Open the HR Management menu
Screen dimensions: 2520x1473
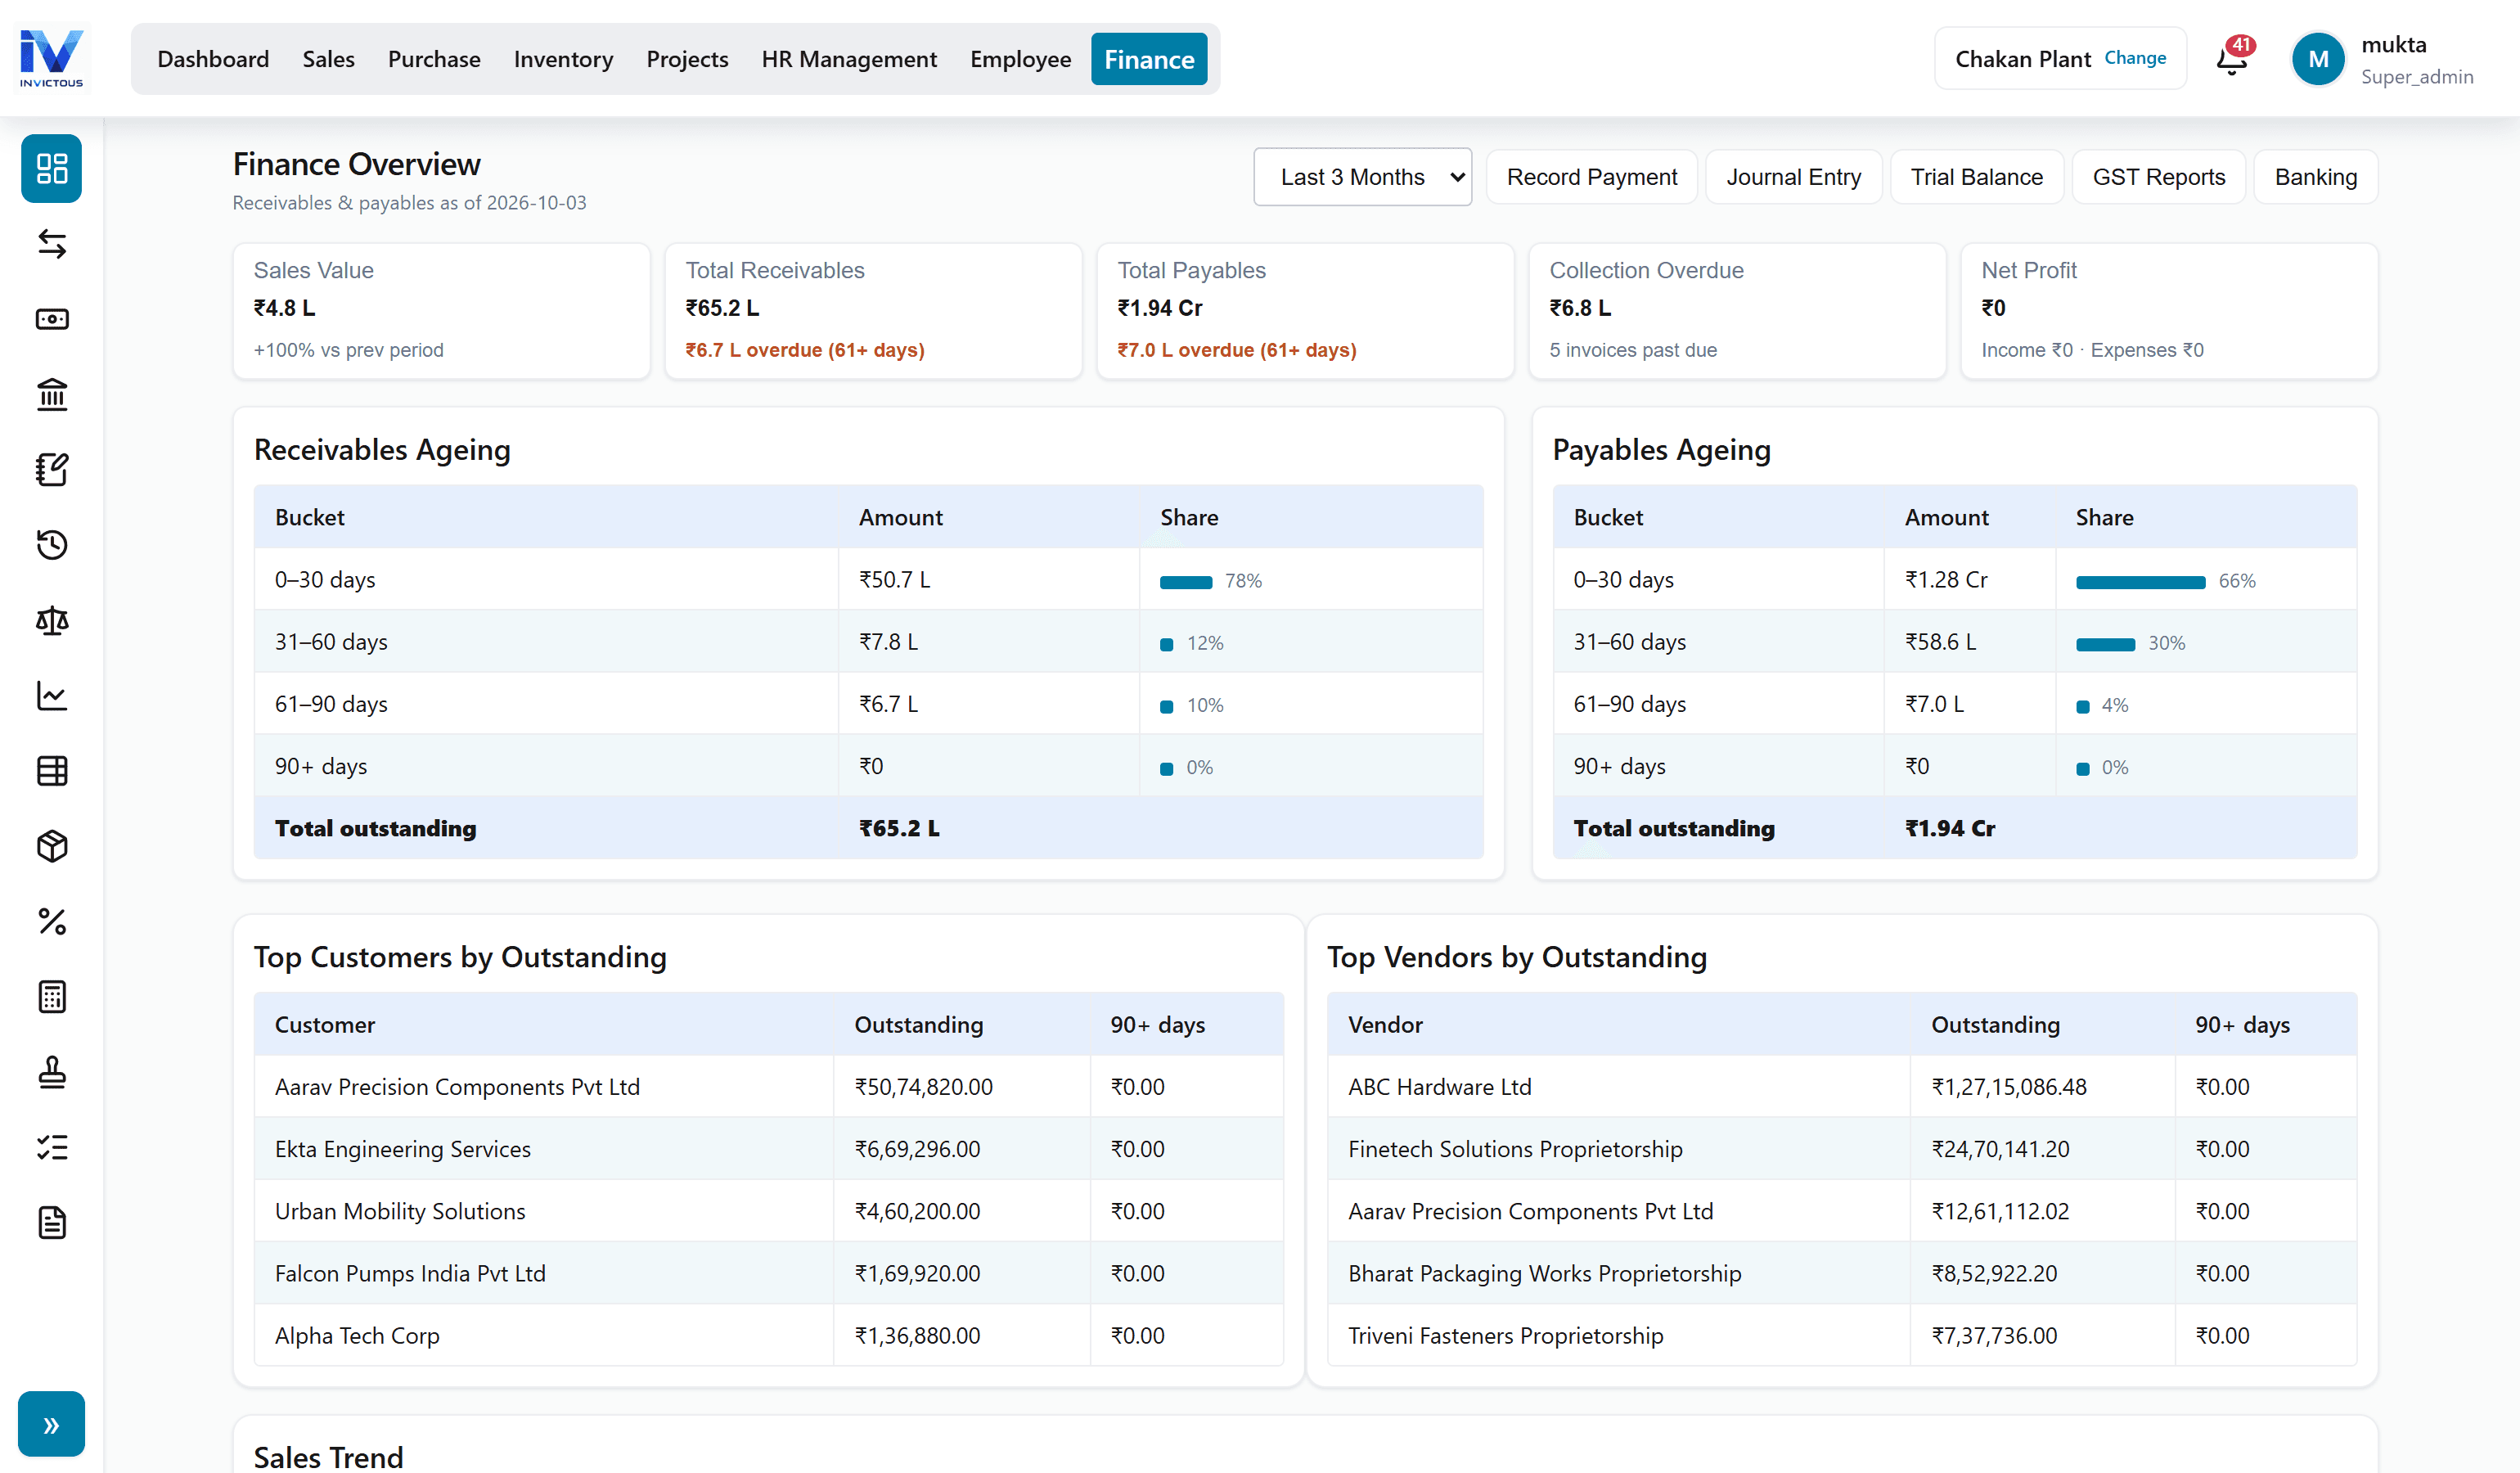(849, 59)
